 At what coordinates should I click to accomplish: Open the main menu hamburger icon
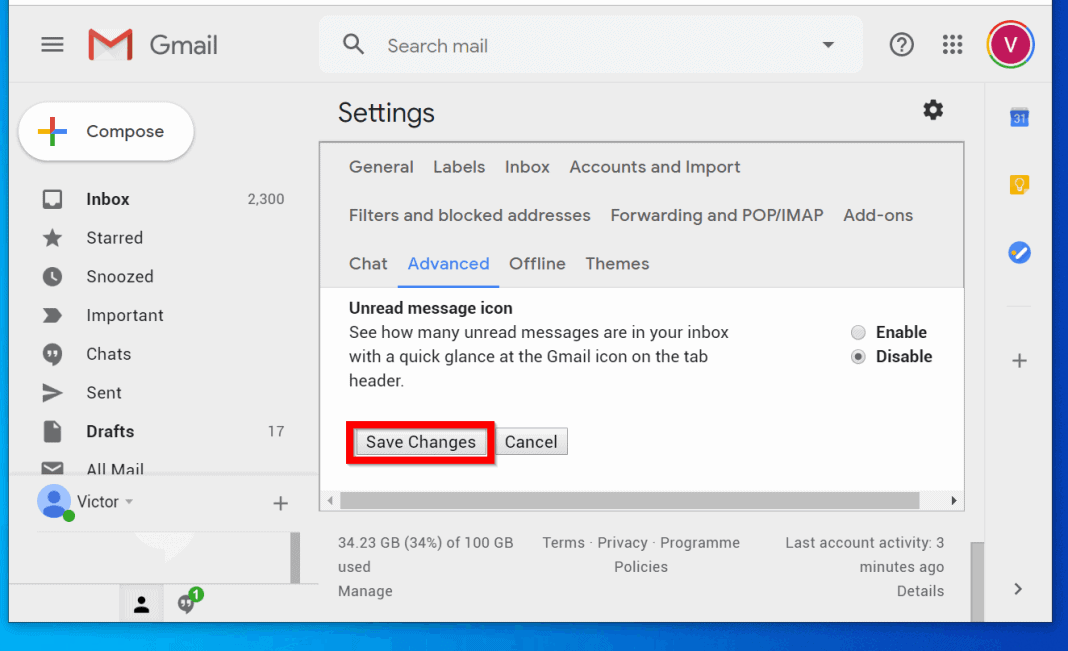52,45
